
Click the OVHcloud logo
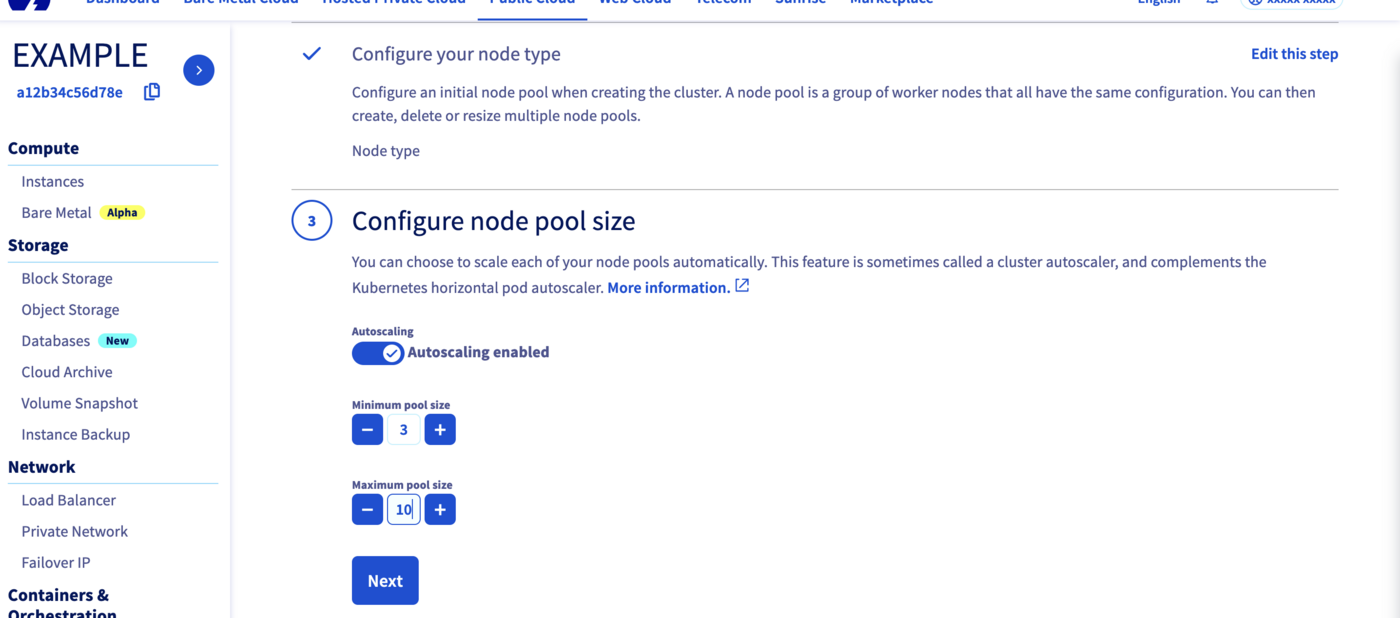(30, 5)
